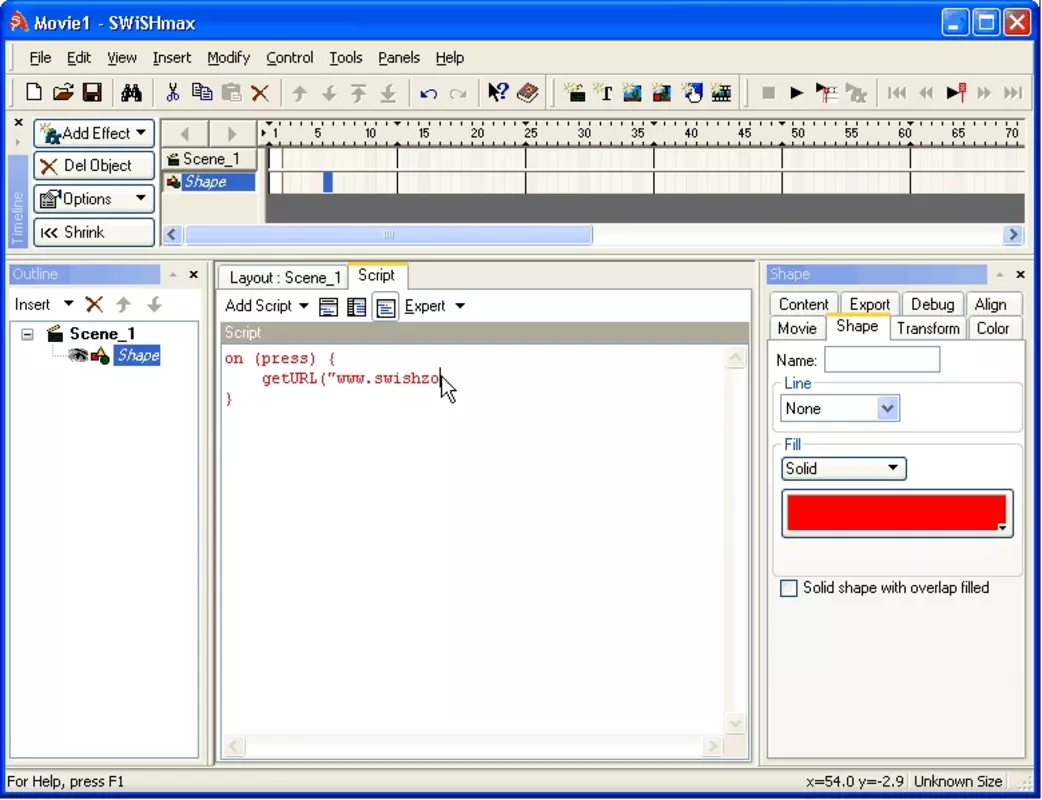Open a file using the folder icon
1042x800 pixels.
pos(63,92)
